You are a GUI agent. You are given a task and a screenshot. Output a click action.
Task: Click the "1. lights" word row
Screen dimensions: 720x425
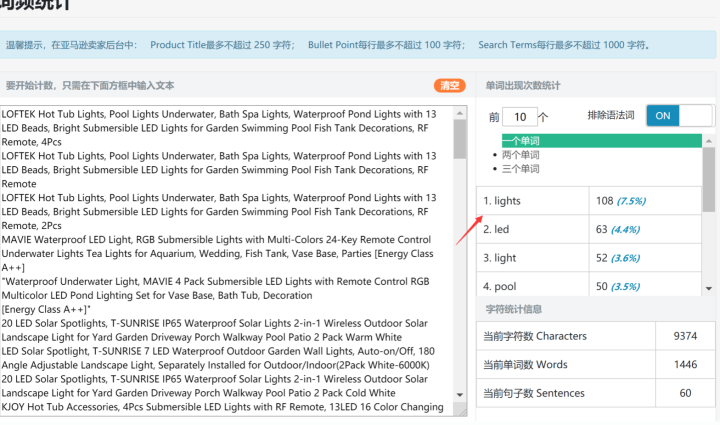point(532,201)
